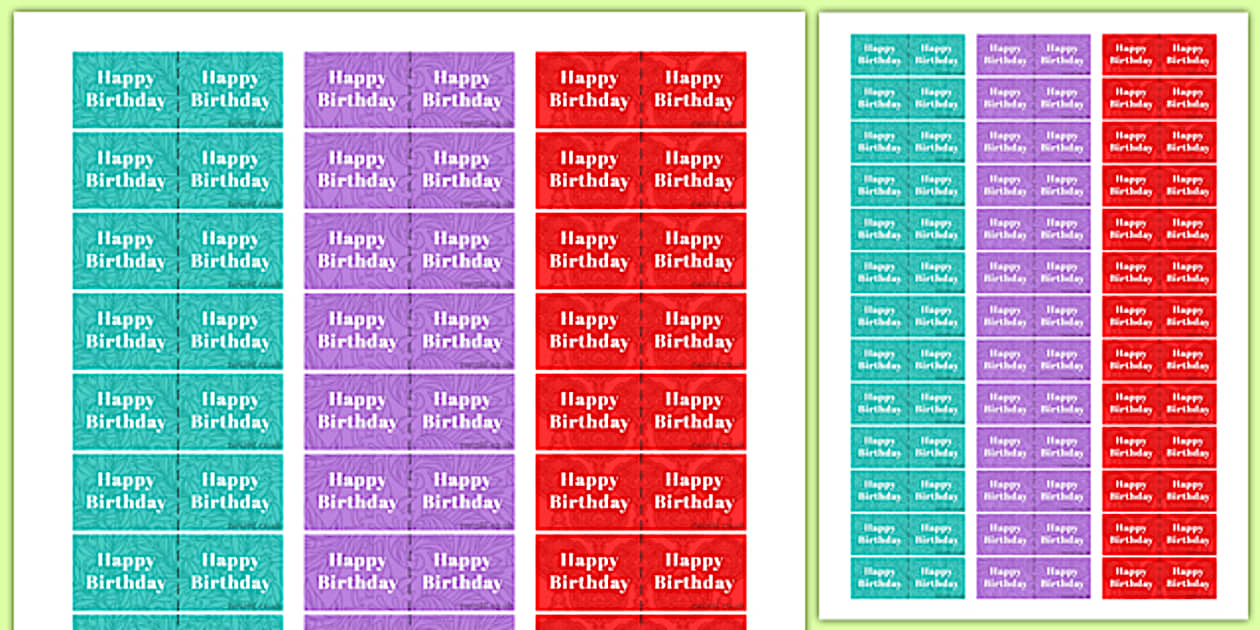Image resolution: width=1260 pixels, height=630 pixels.
Task: Click the dashed divider between top red labels on large page
Action: (641, 89)
